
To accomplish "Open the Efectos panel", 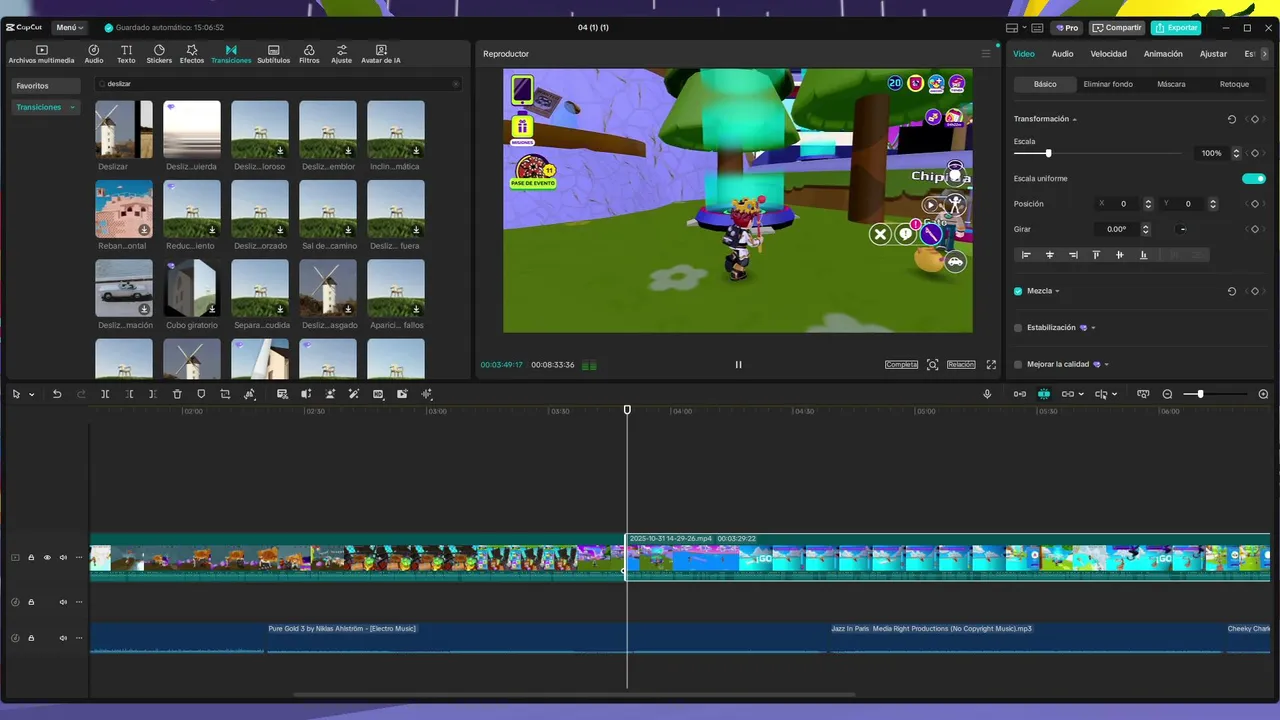I will [x=192, y=54].
